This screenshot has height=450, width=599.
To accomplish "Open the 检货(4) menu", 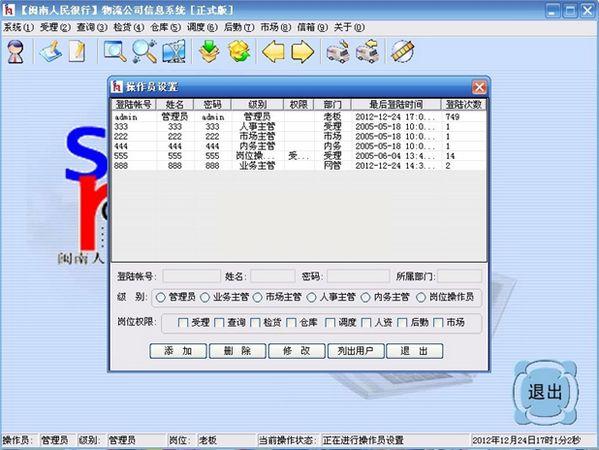I will (x=128, y=27).
